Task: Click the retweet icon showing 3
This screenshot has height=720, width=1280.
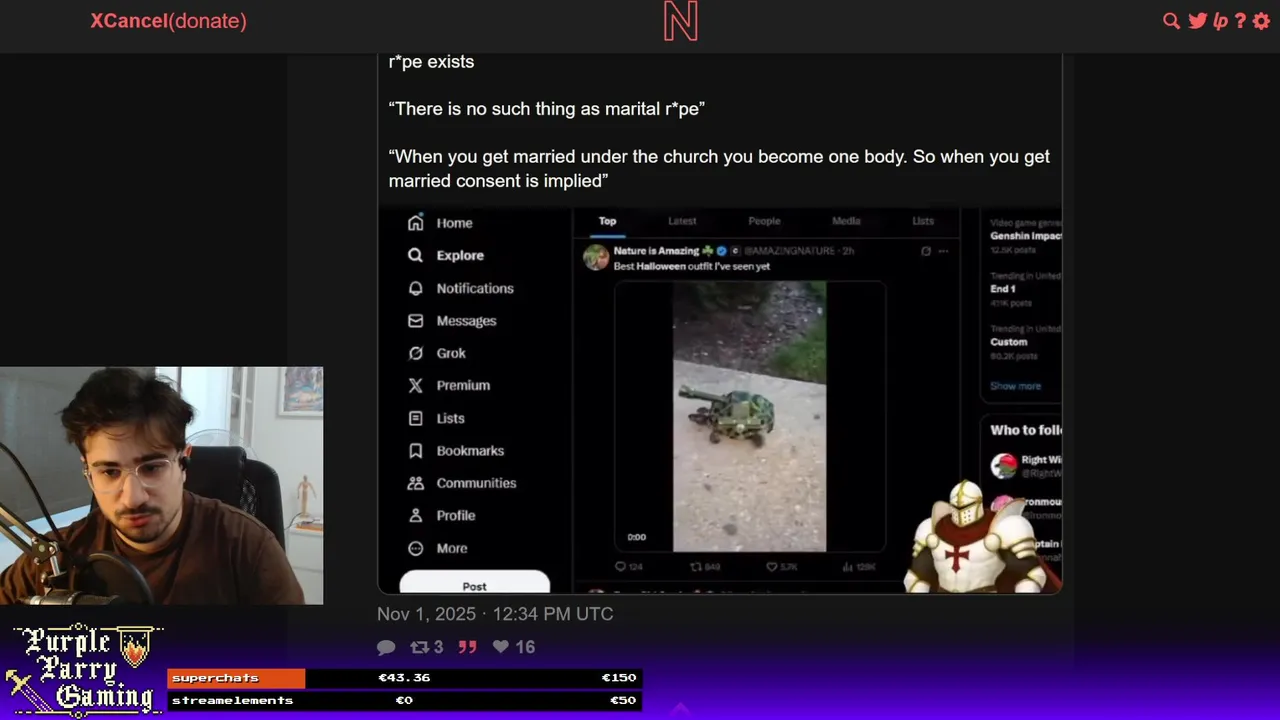Action: click(x=420, y=647)
